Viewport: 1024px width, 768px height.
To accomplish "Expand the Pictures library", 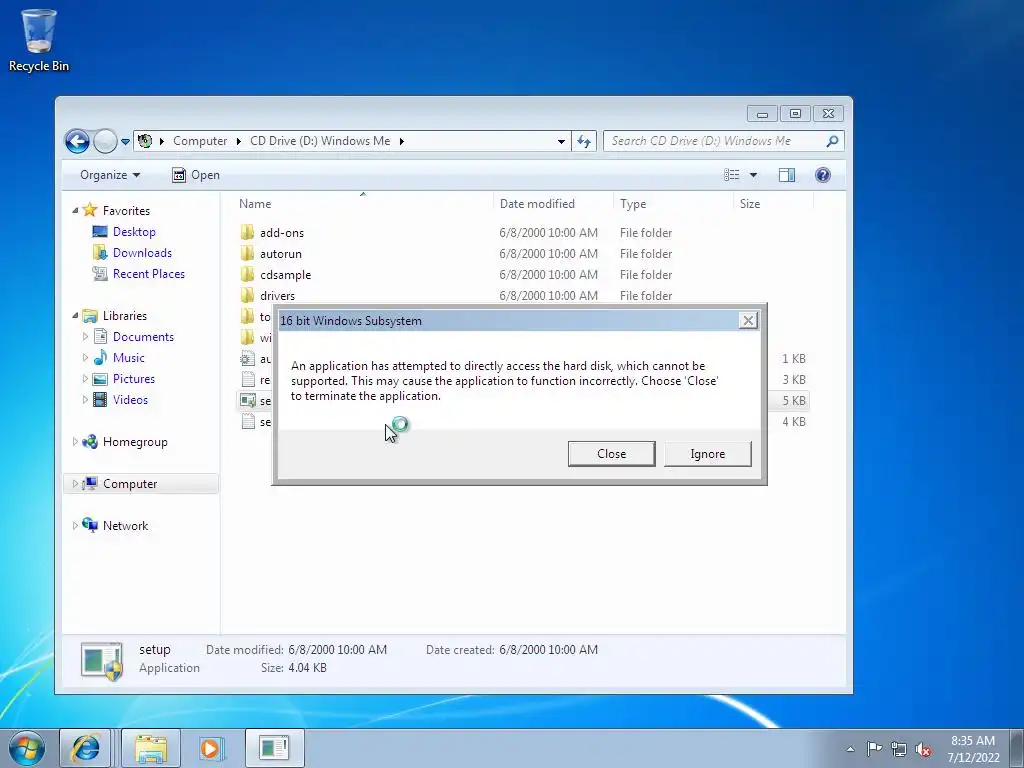I will (85, 379).
